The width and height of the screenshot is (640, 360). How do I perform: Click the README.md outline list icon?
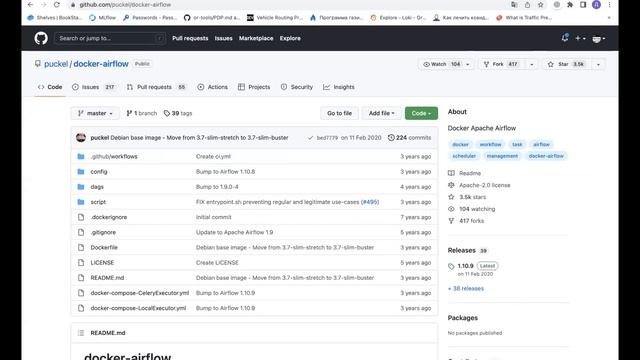coord(81,333)
